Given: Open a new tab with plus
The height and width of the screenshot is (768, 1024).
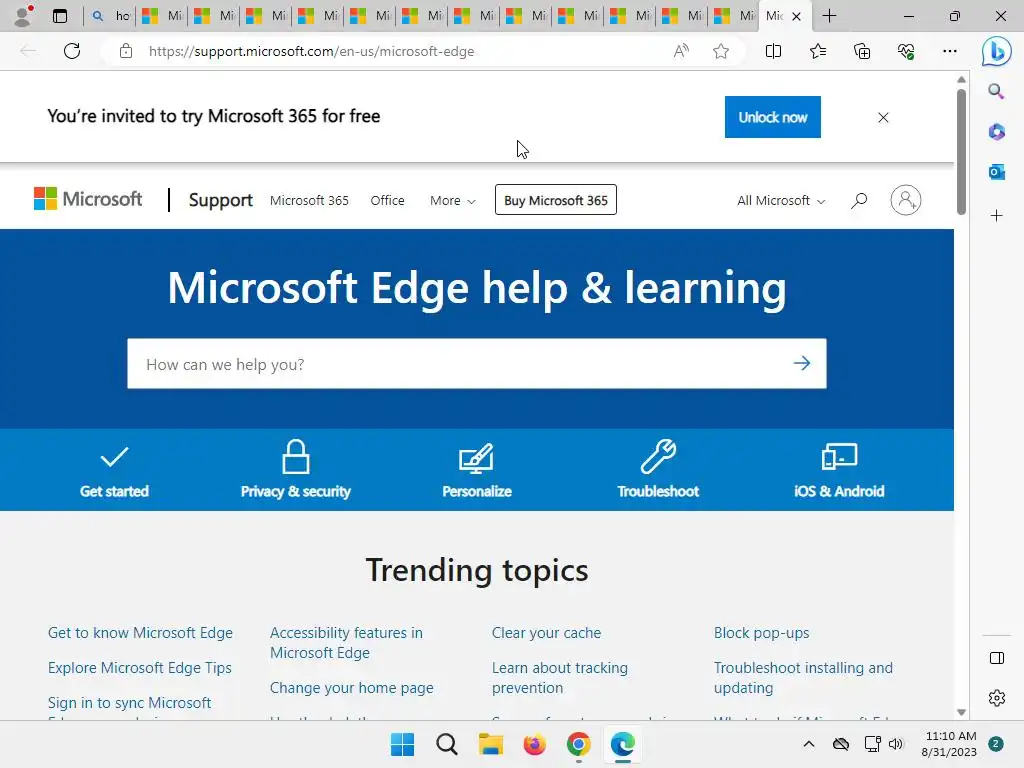Looking at the screenshot, I should 829,16.
